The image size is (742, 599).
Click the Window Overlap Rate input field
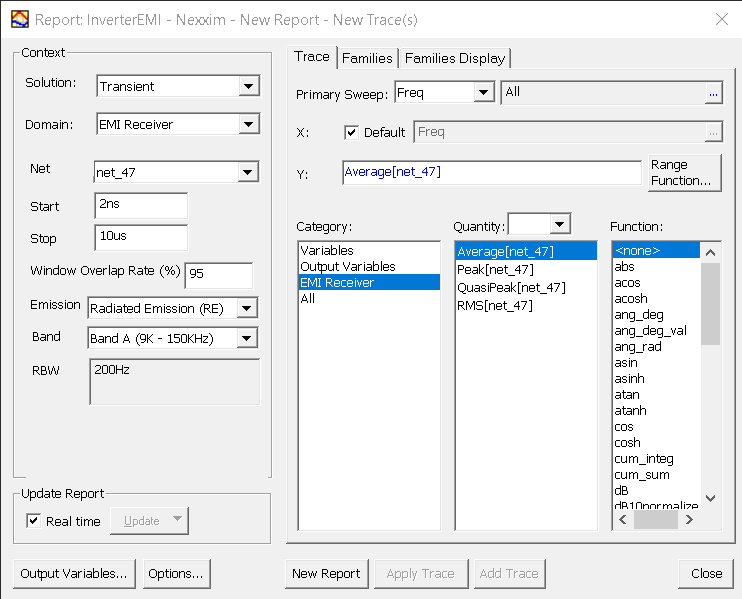coord(218,275)
